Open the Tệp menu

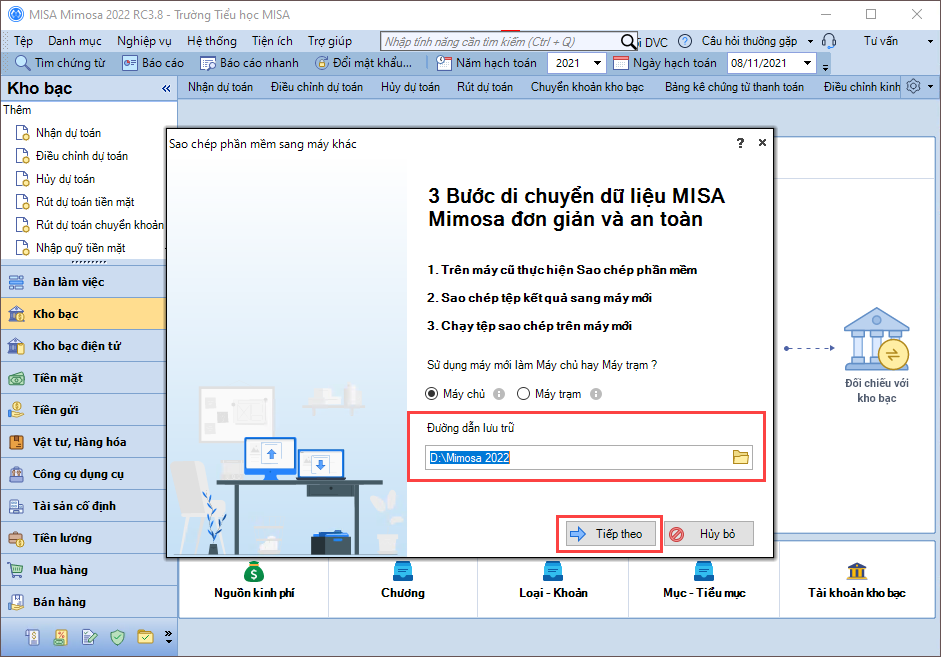pos(23,41)
